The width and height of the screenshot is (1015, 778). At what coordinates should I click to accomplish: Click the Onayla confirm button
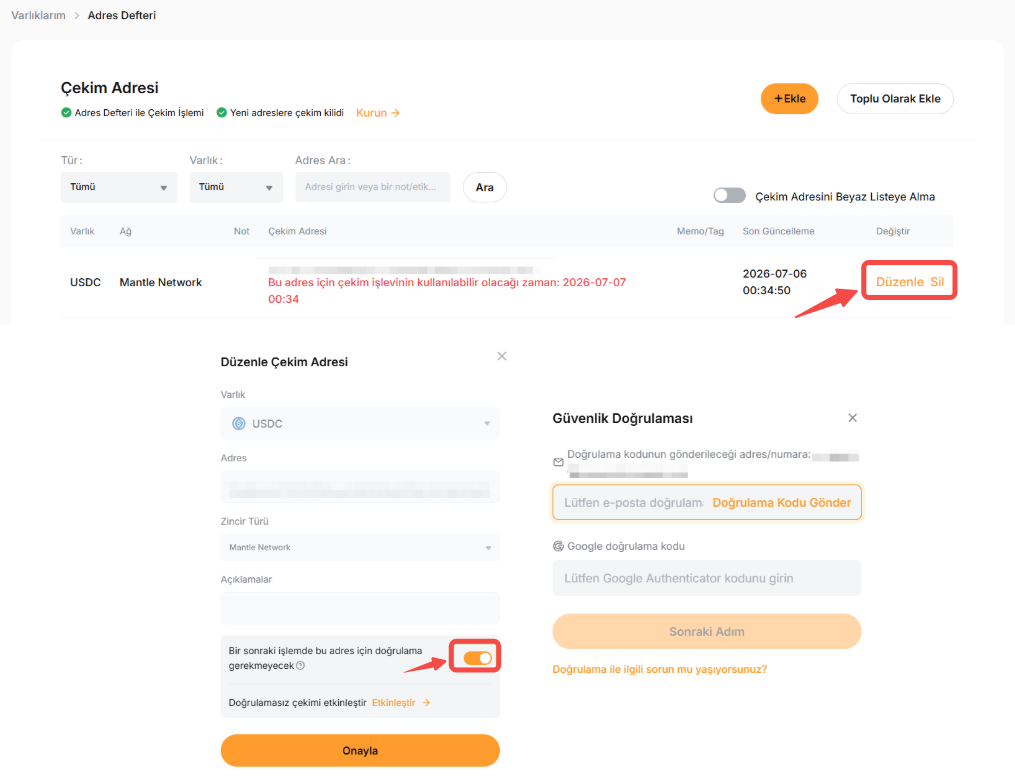pyautogui.click(x=360, y=751)
